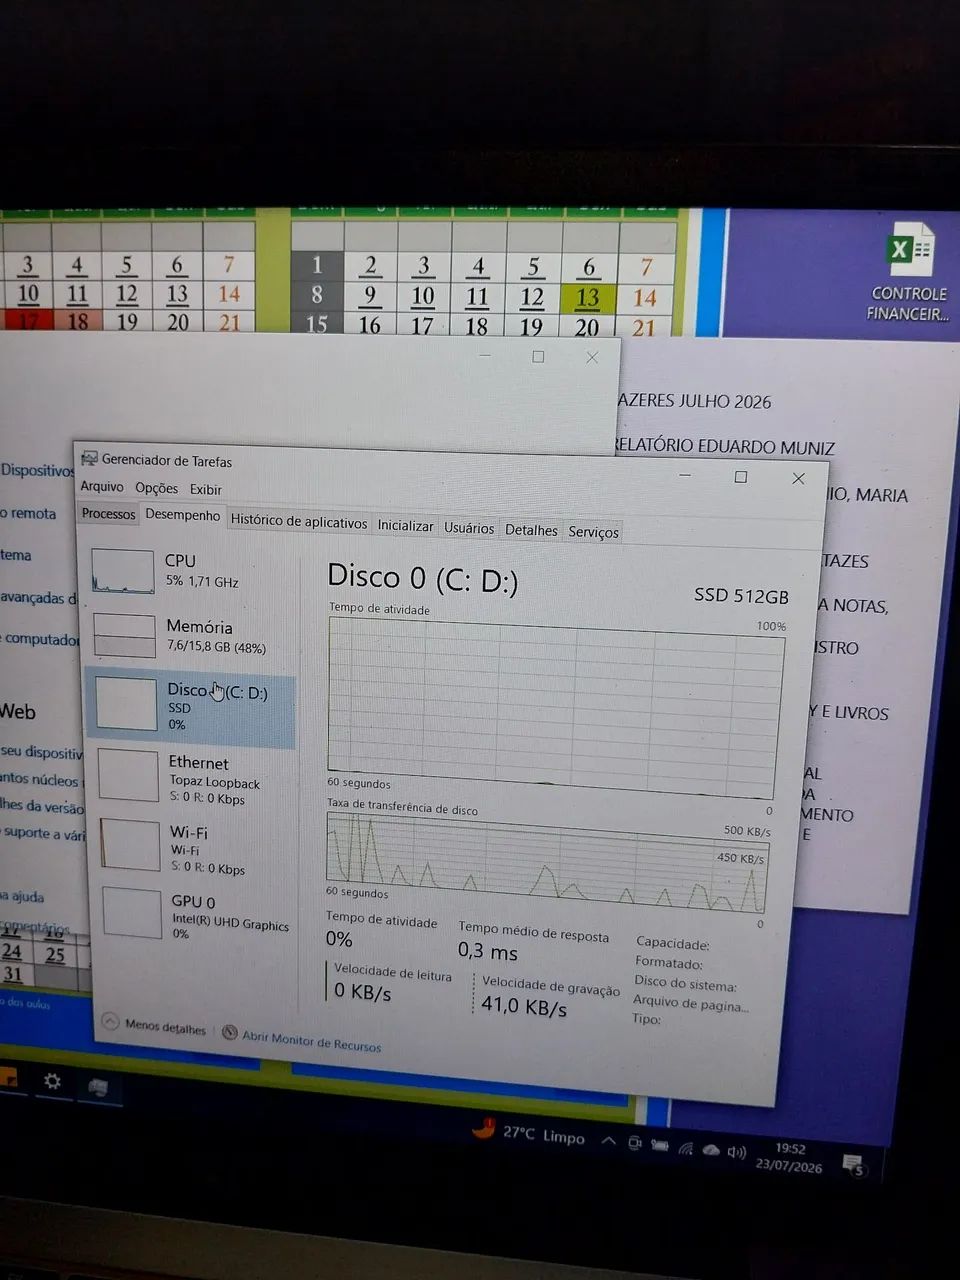Open CONTROLE FINANCEIRO Excel desktop icon

click(x=908, y=272)
